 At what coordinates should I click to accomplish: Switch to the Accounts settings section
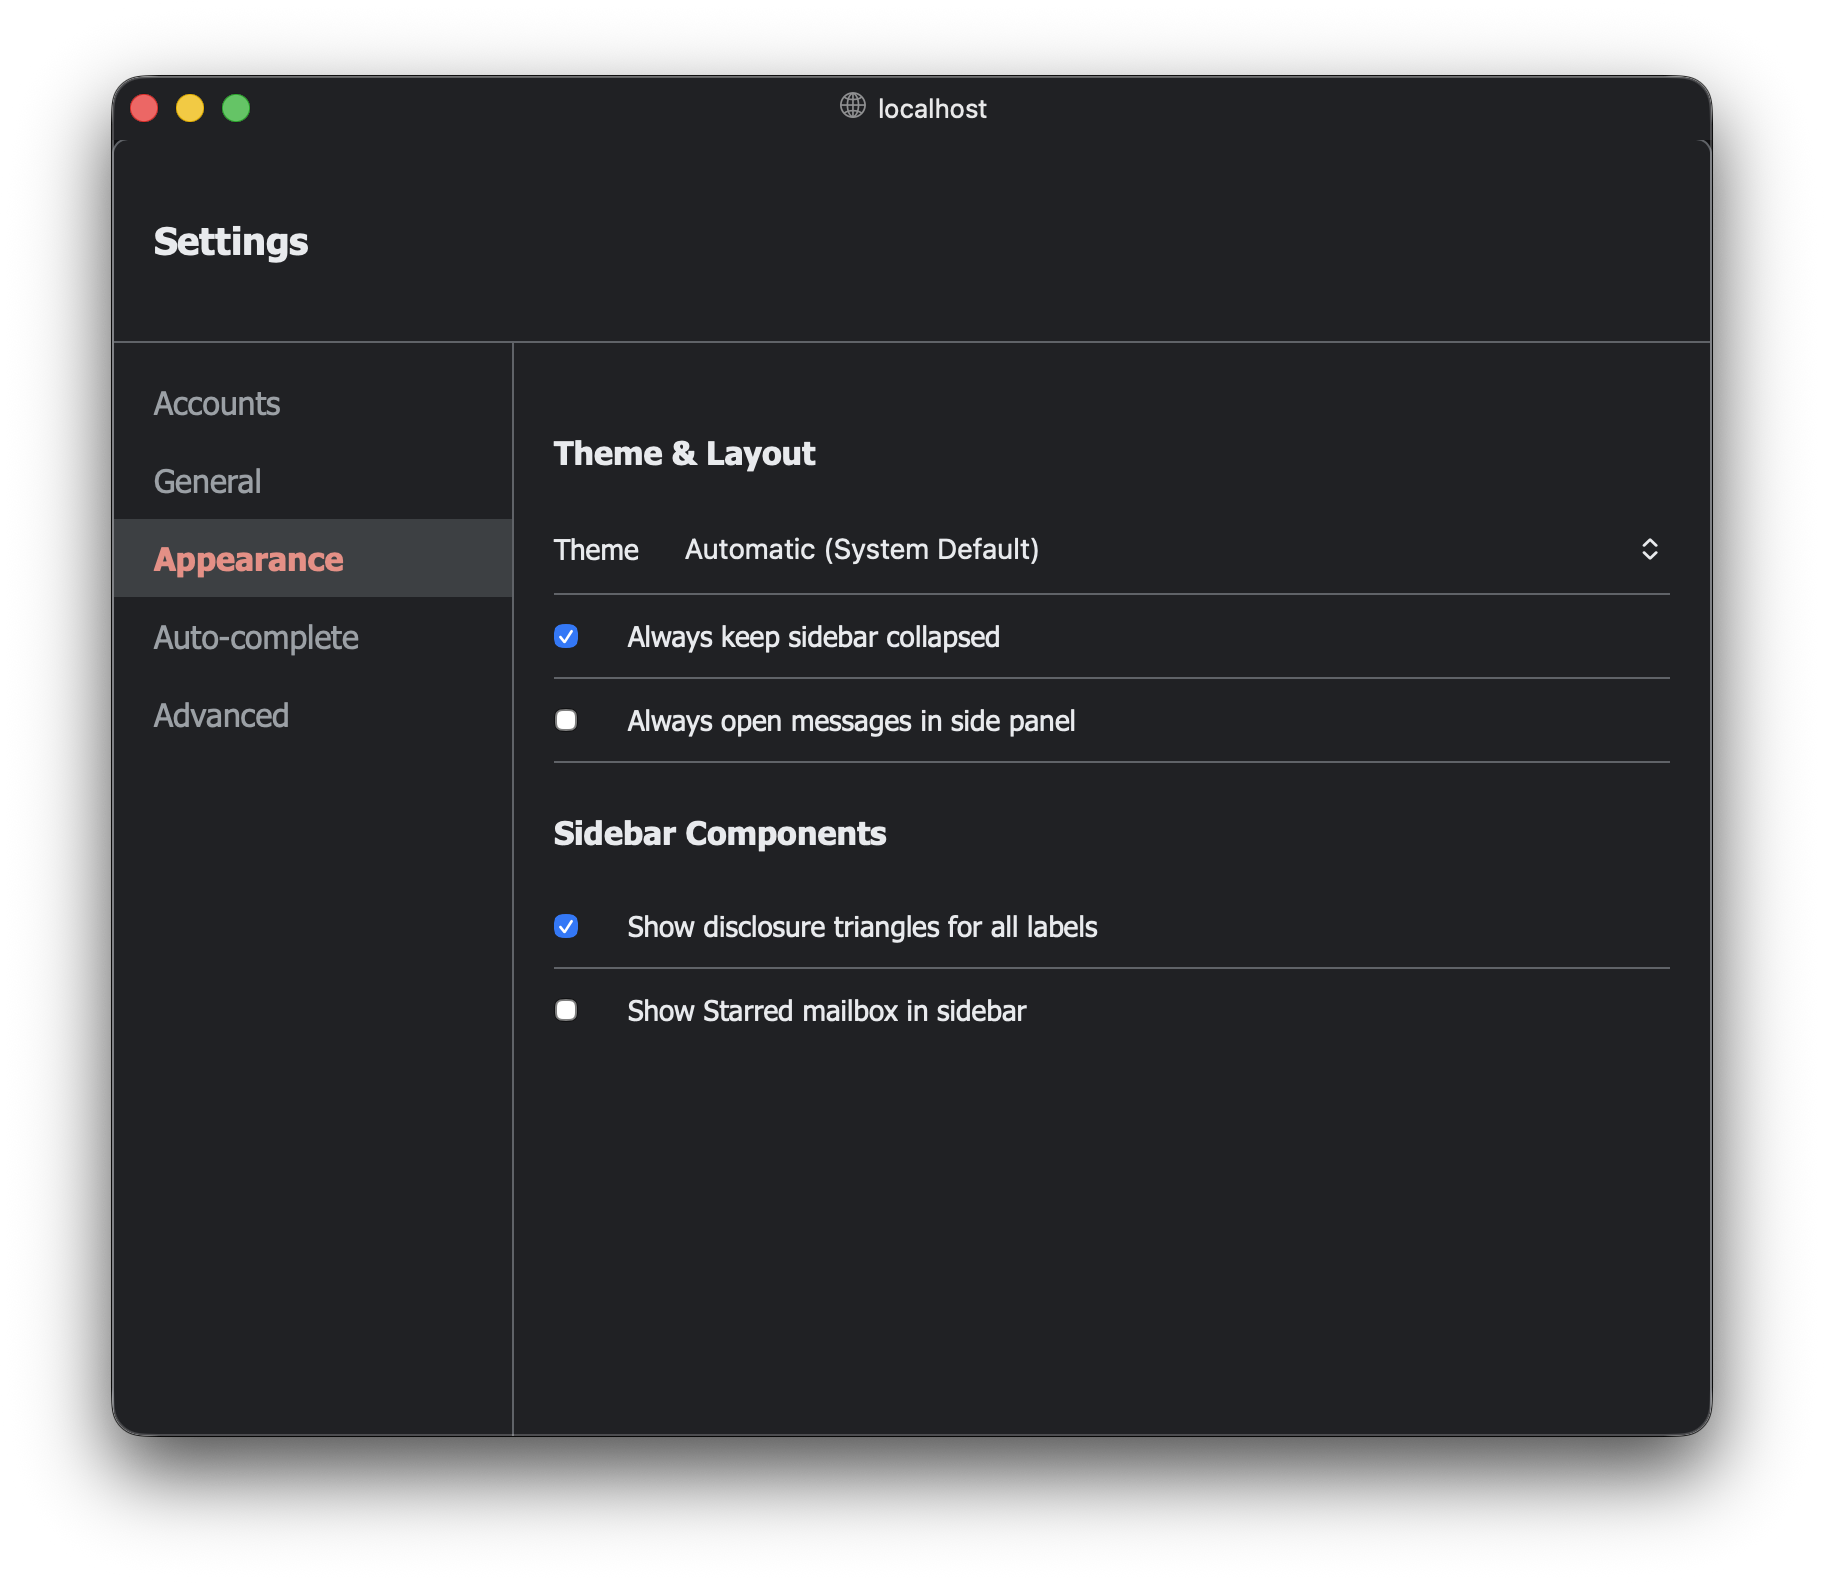coord(216,403)
